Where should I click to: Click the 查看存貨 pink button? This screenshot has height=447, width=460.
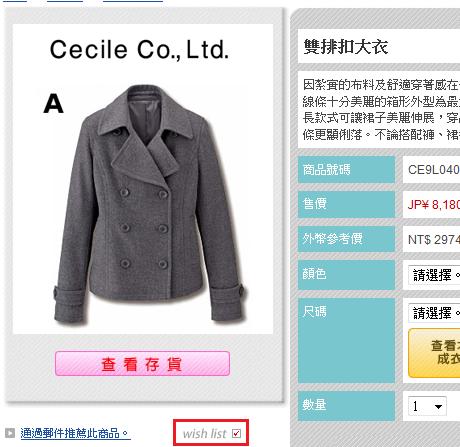(x=142, y=363)
